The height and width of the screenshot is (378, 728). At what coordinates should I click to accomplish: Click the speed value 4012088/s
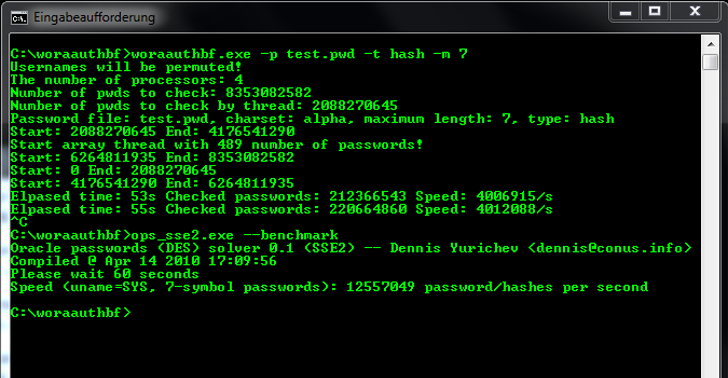coord(514,209)
